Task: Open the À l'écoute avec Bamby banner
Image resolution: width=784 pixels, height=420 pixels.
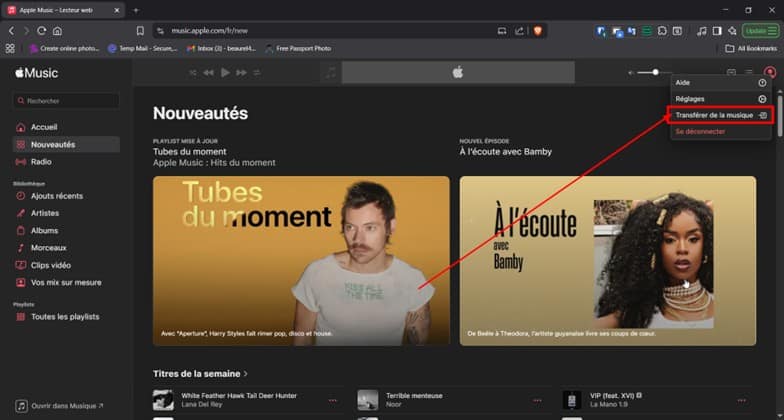Action: (x=608, y=260)
